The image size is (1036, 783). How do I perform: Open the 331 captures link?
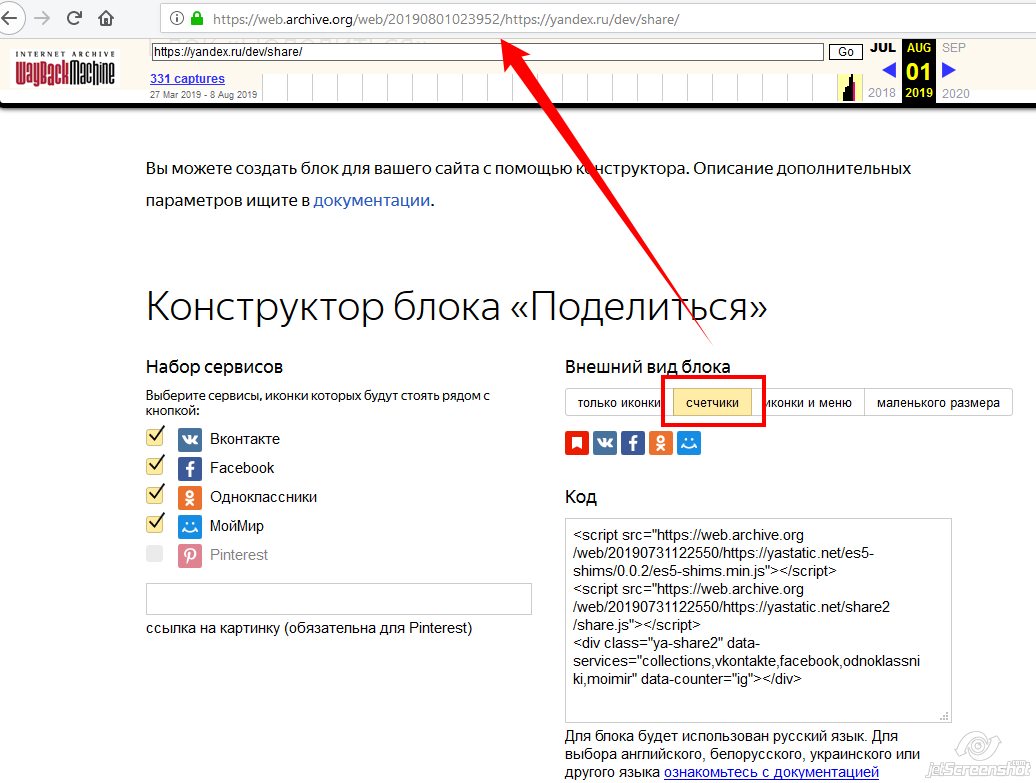point(187,79)
